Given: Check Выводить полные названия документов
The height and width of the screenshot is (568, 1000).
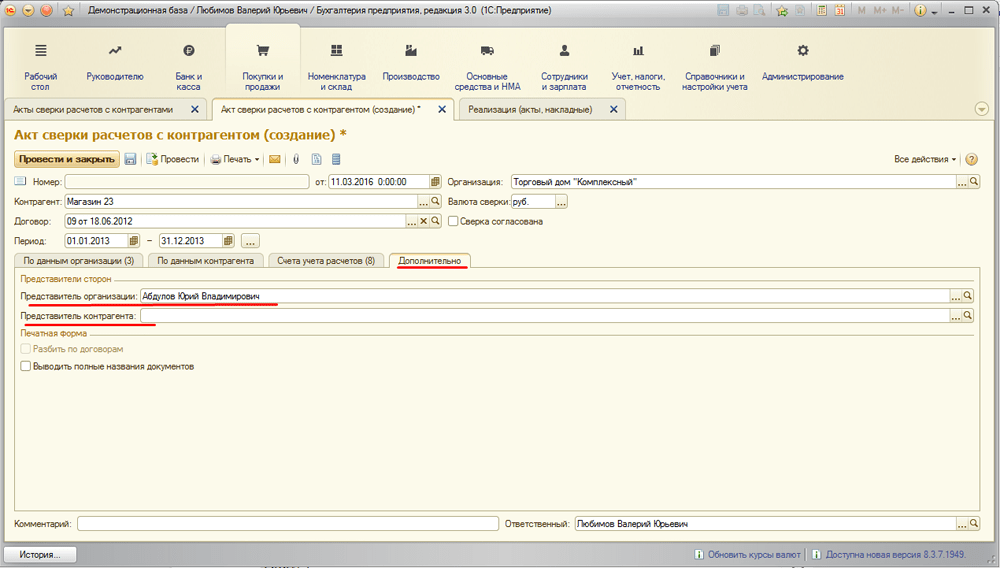Looking at the screenshot, I should click(x=26, y=367).
